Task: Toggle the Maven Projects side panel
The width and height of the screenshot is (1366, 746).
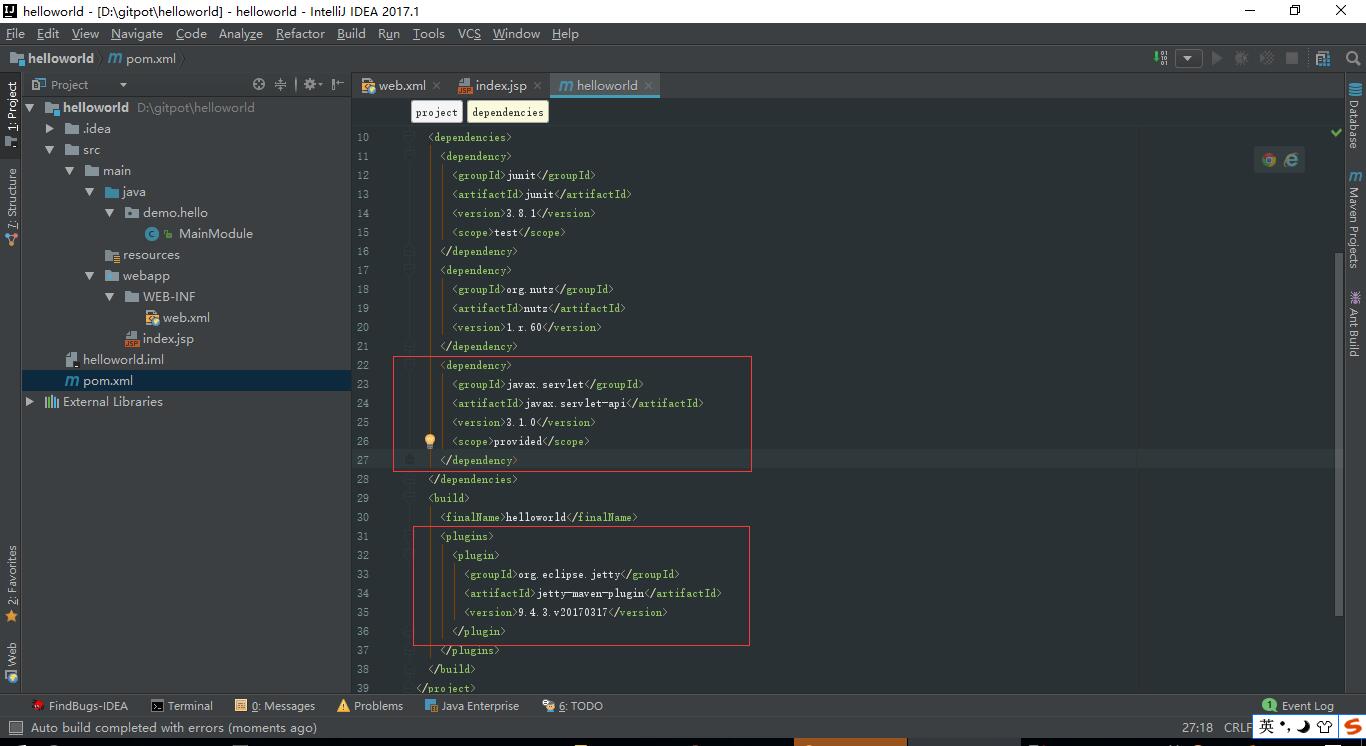Action: click(1354, 220)
